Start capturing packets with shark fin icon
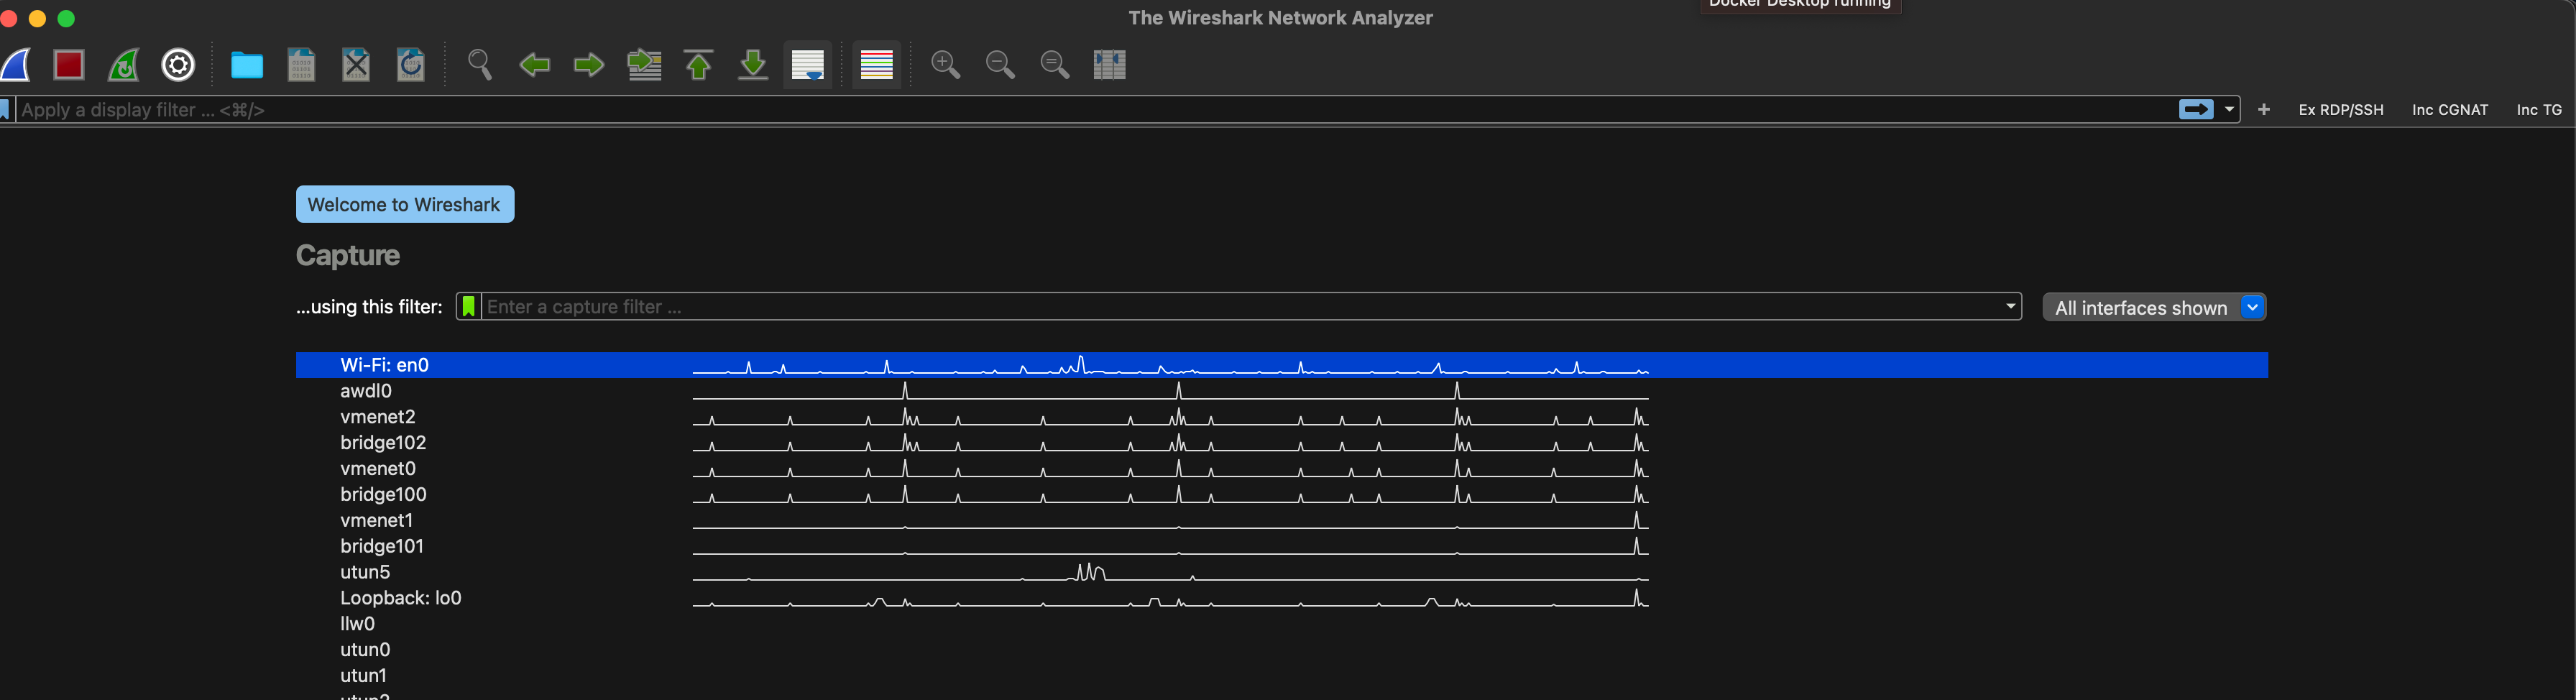 (x=15, y=65)
